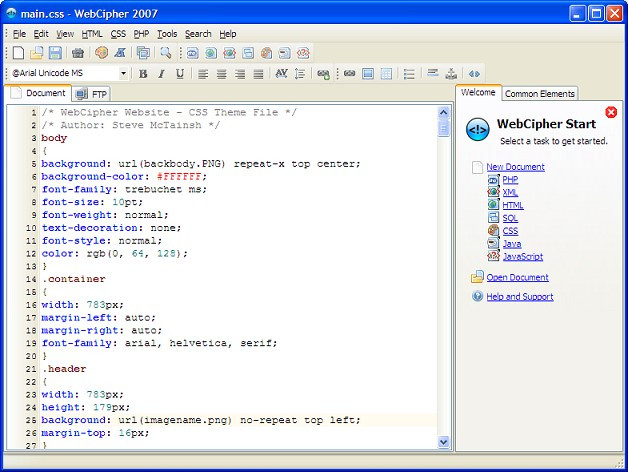
Task: Open the CSS menu
Action: tap(118, 34)
